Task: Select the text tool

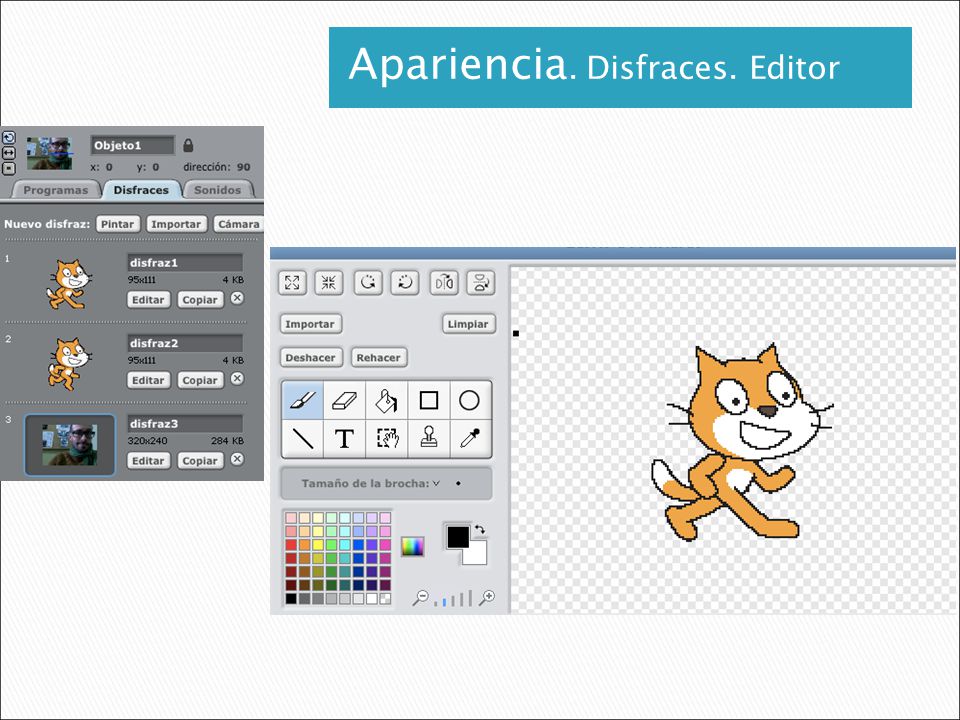Action: point(344,438)
